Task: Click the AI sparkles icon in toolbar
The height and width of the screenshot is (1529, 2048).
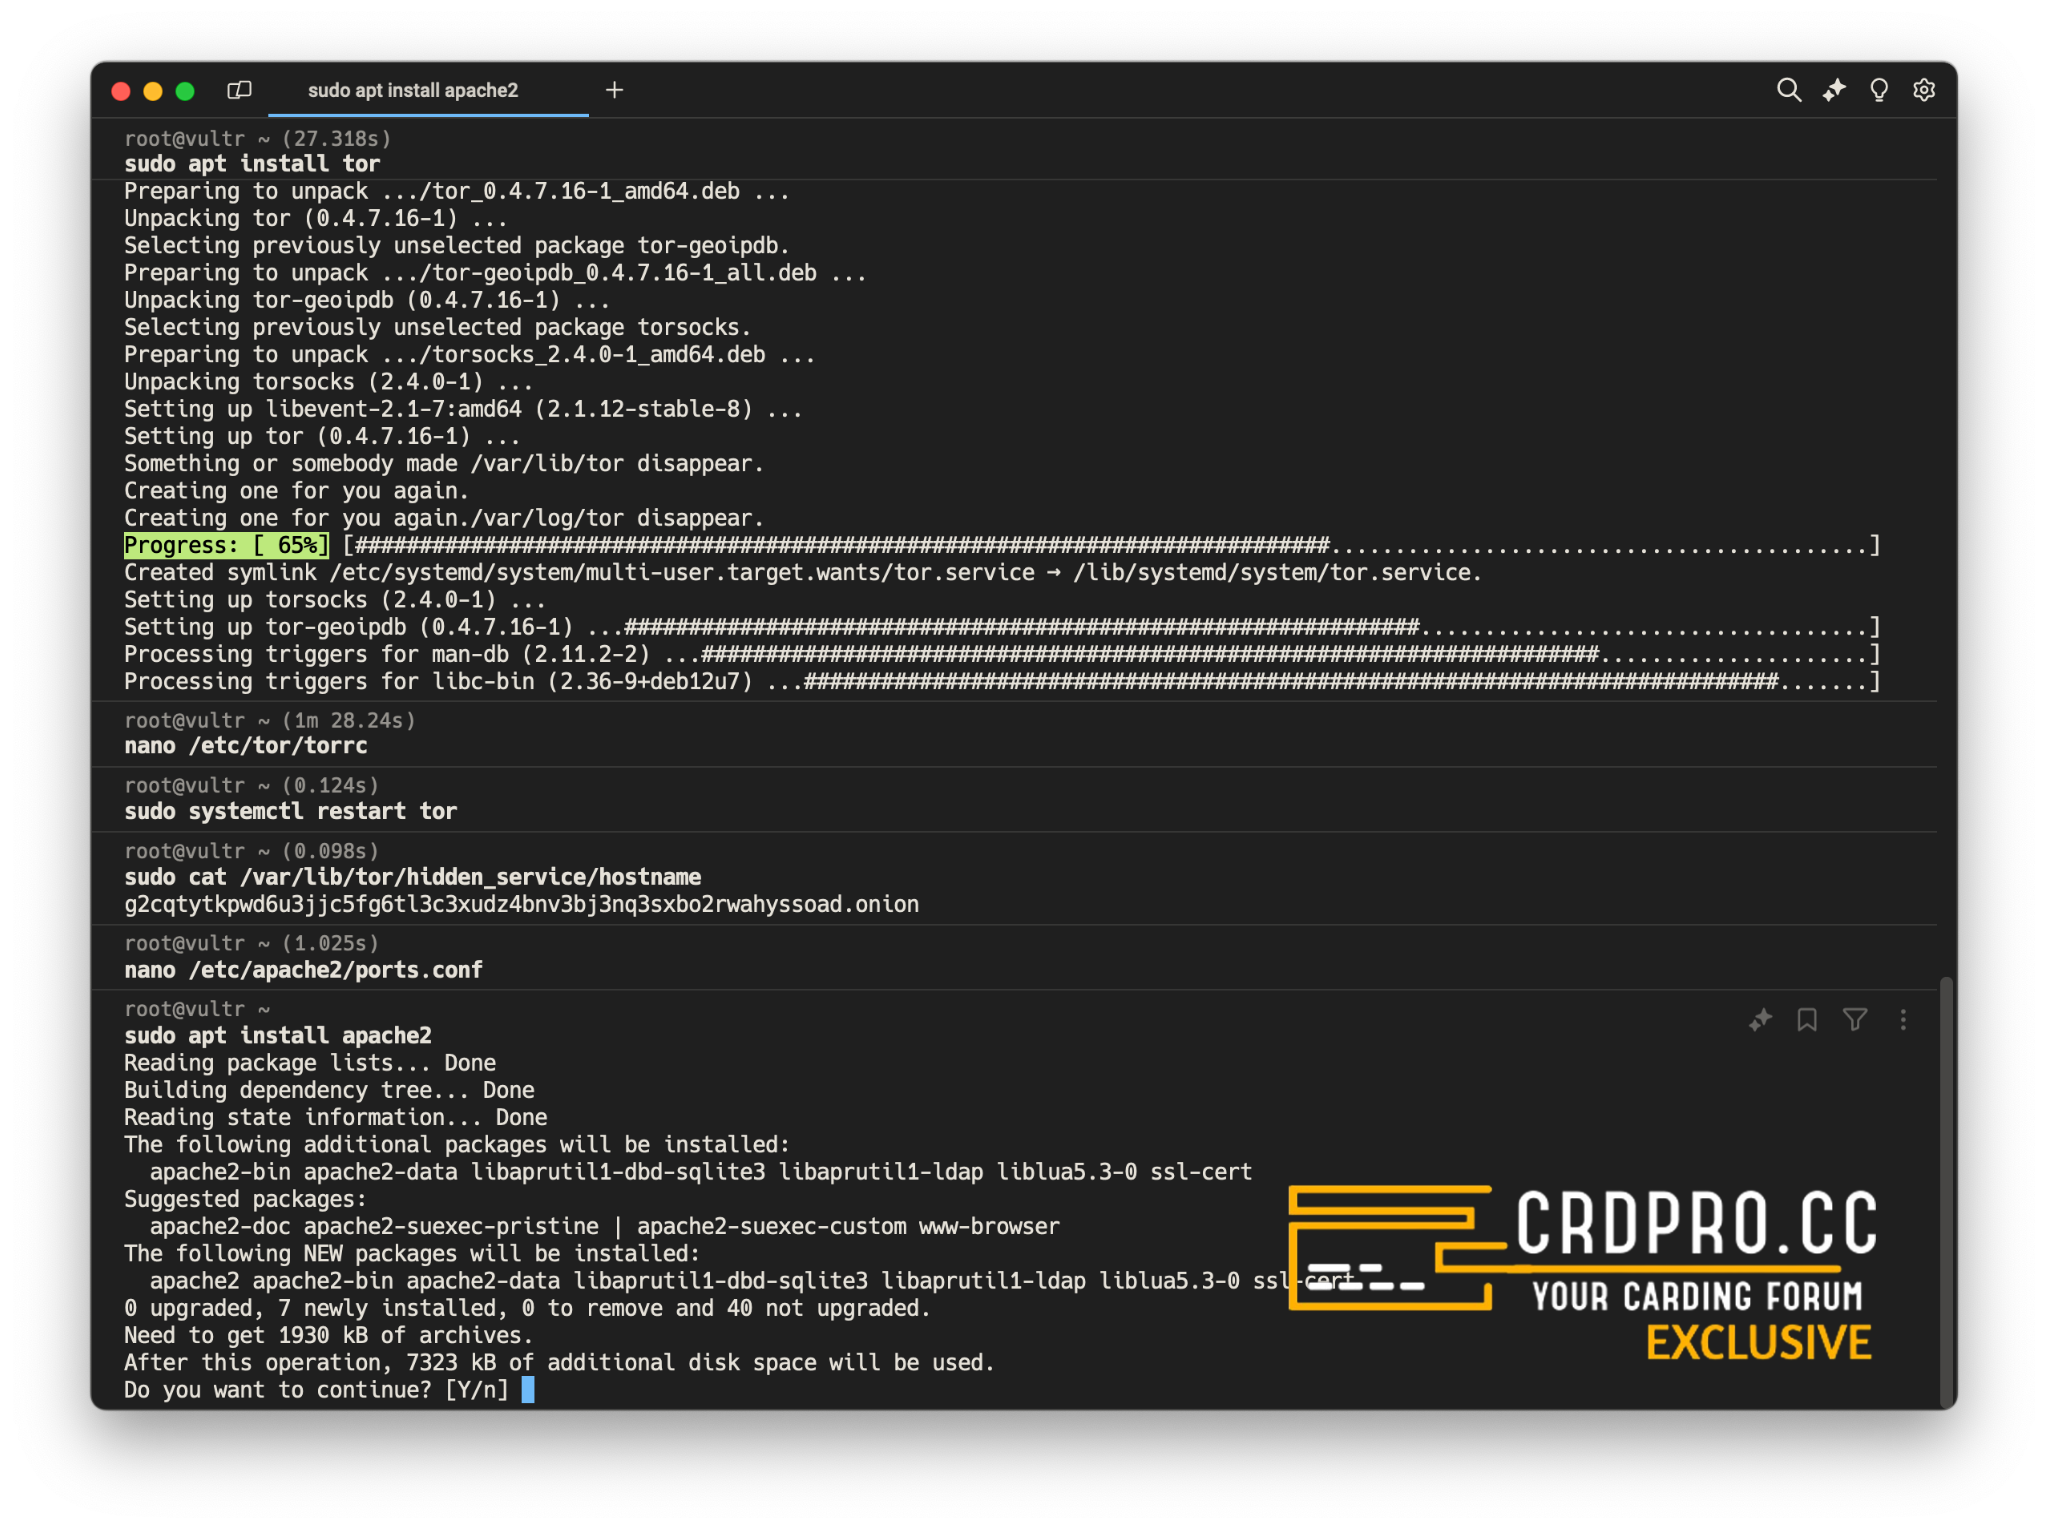Action: [1833, 90]
